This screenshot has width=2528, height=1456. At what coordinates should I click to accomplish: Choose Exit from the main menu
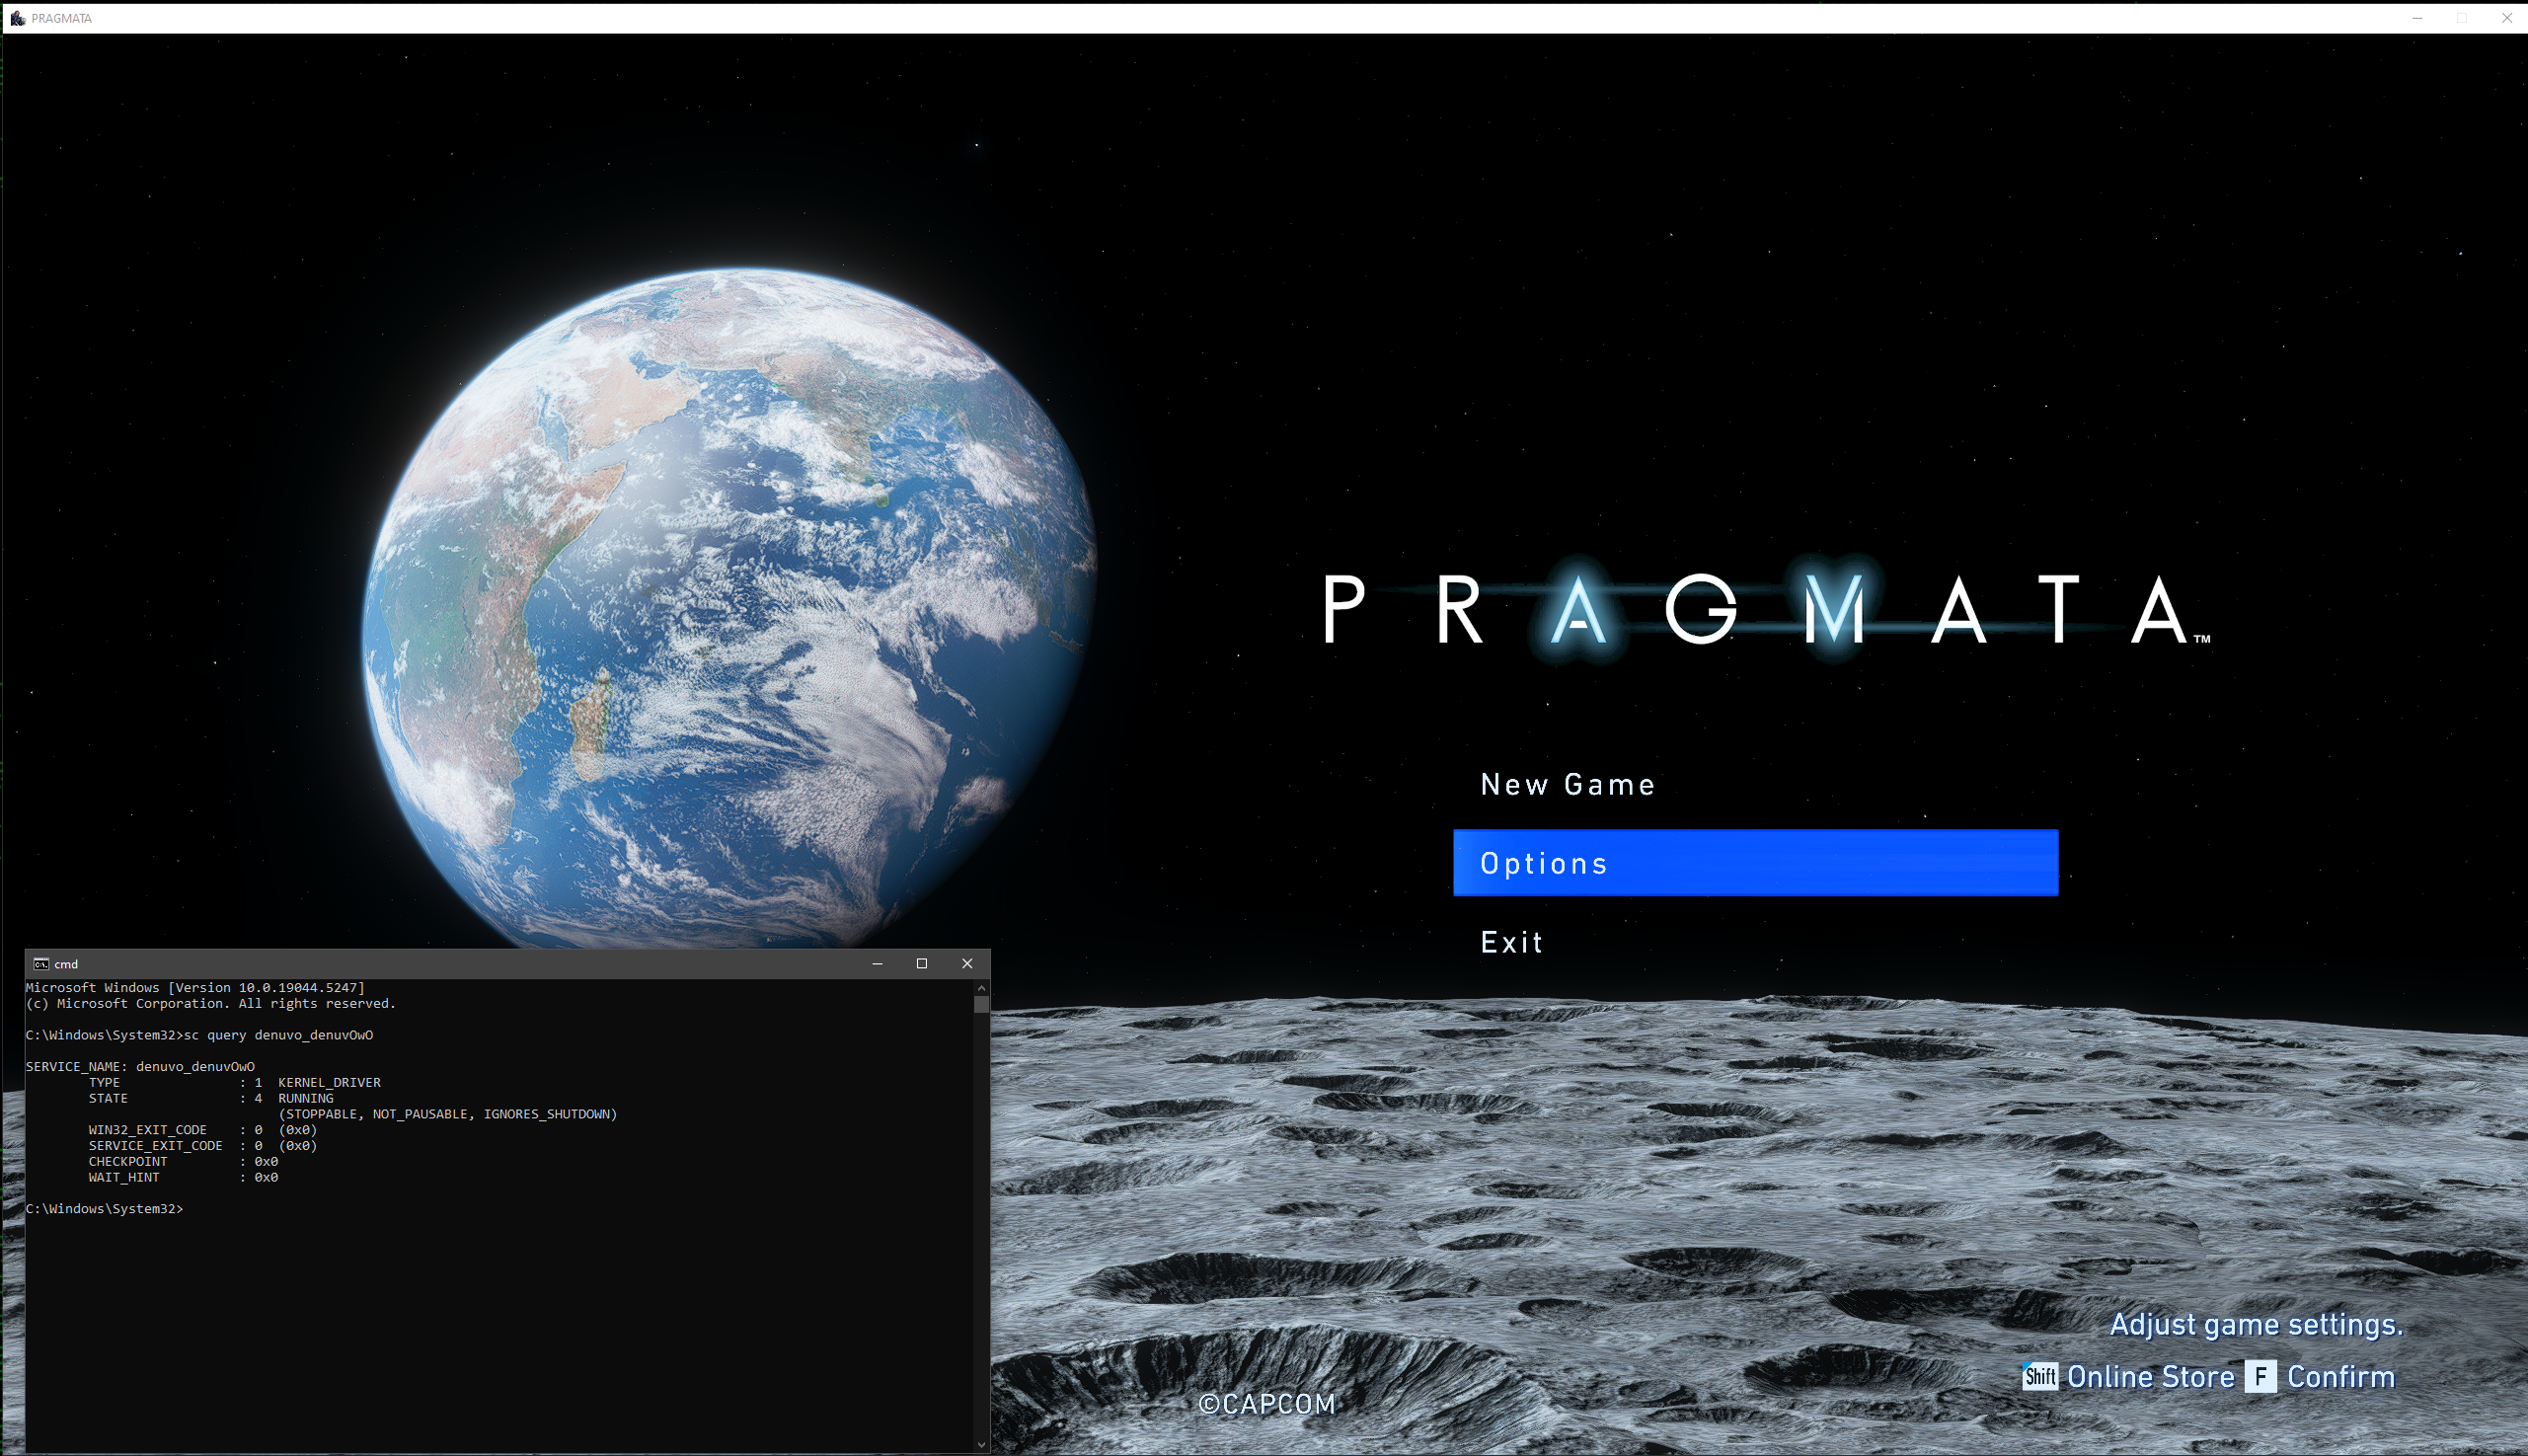(1511, 942)
